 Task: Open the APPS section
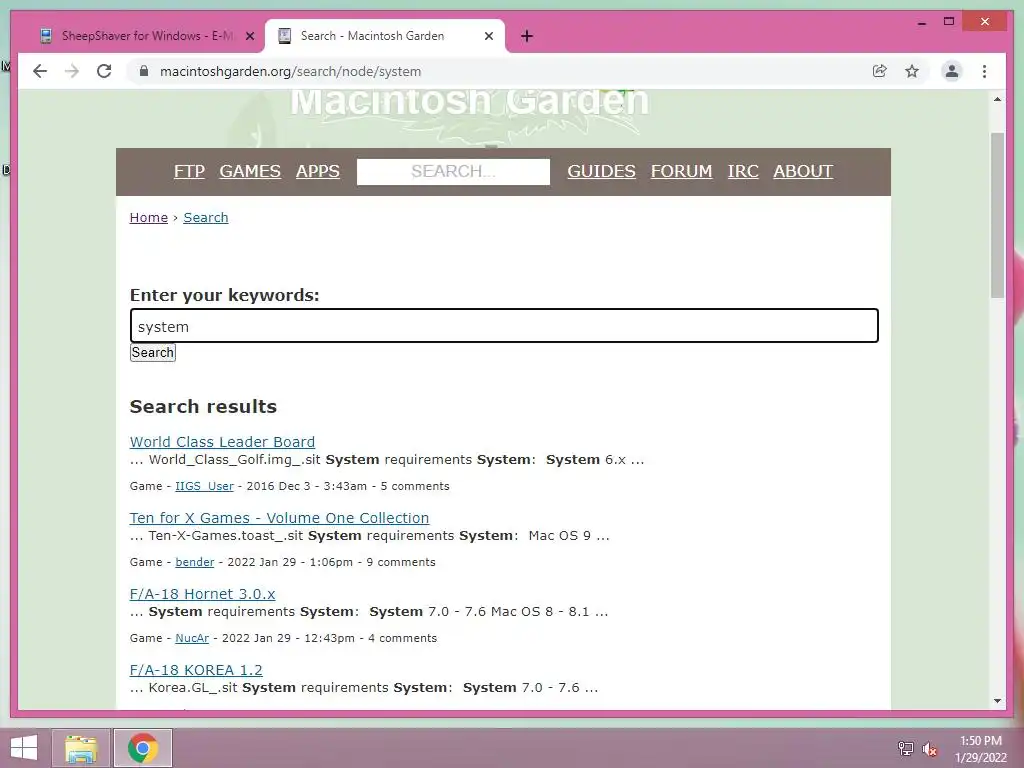pyautogui.click(x=317, y=171)
